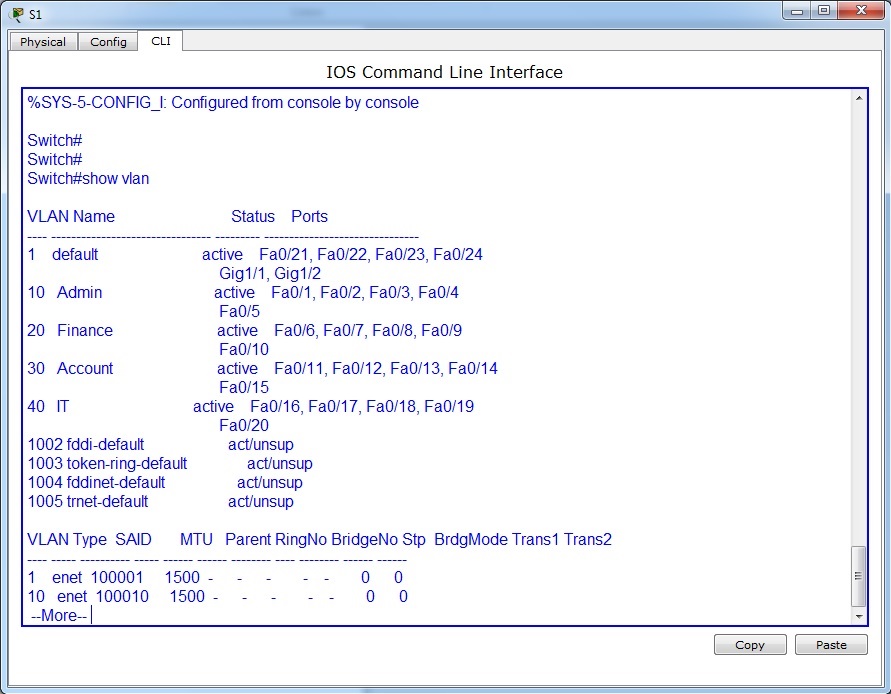Click the S1 window app icon
Screen dimensions: 891x694
[17, 14]
